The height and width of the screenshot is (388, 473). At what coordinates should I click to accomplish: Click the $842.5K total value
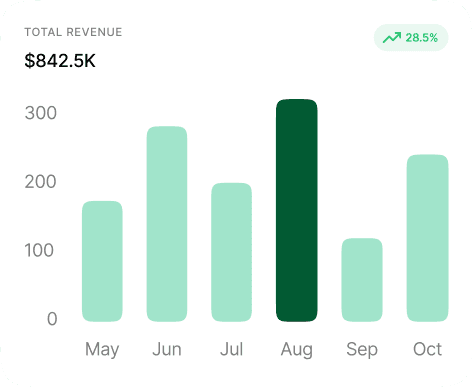point(60,61)
